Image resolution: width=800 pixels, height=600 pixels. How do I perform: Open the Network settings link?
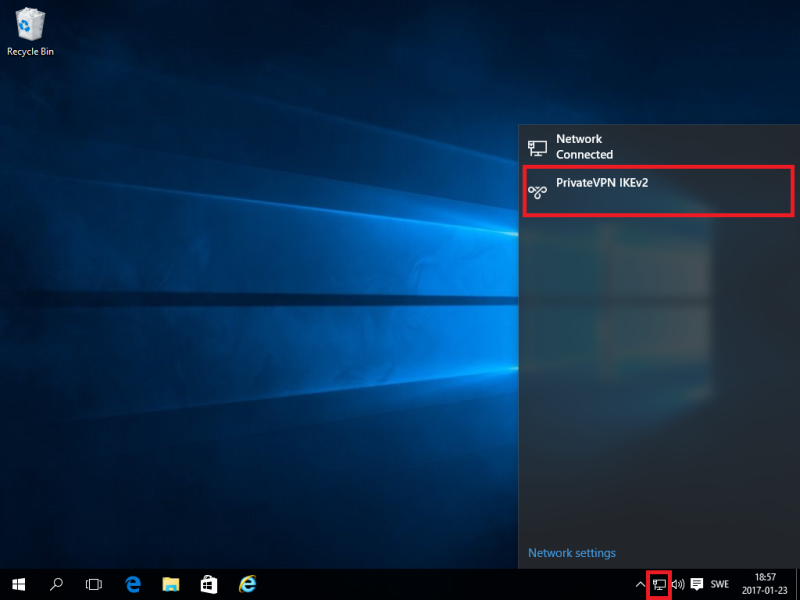(x=572, y=553)
